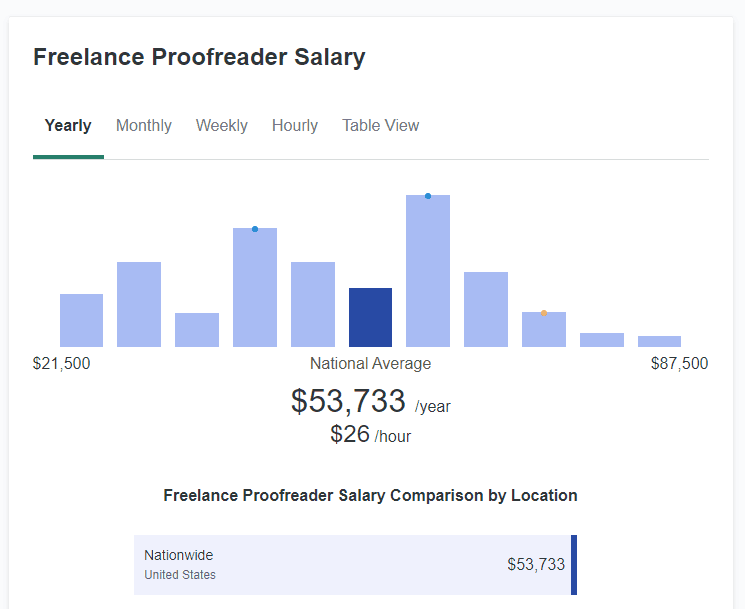Click the blue dot atop the tallest bar

(428, 196)
